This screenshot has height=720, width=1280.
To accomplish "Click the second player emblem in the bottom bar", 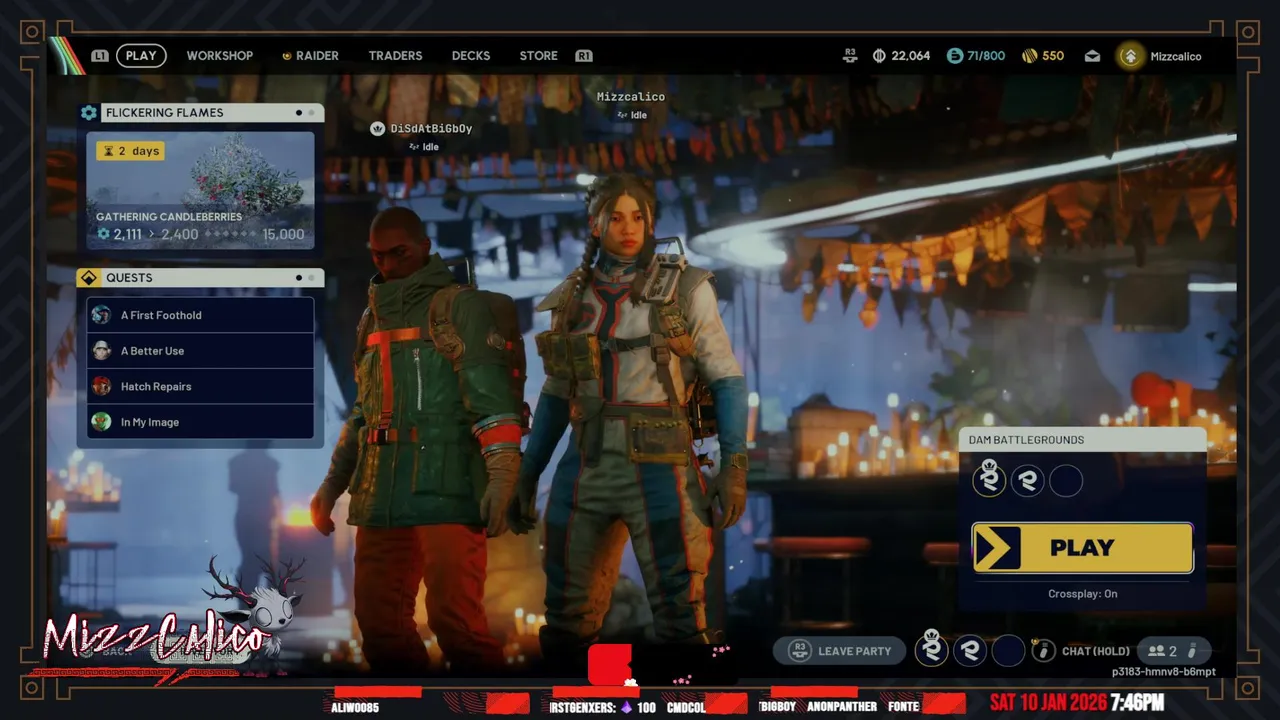I will [969, 651].
